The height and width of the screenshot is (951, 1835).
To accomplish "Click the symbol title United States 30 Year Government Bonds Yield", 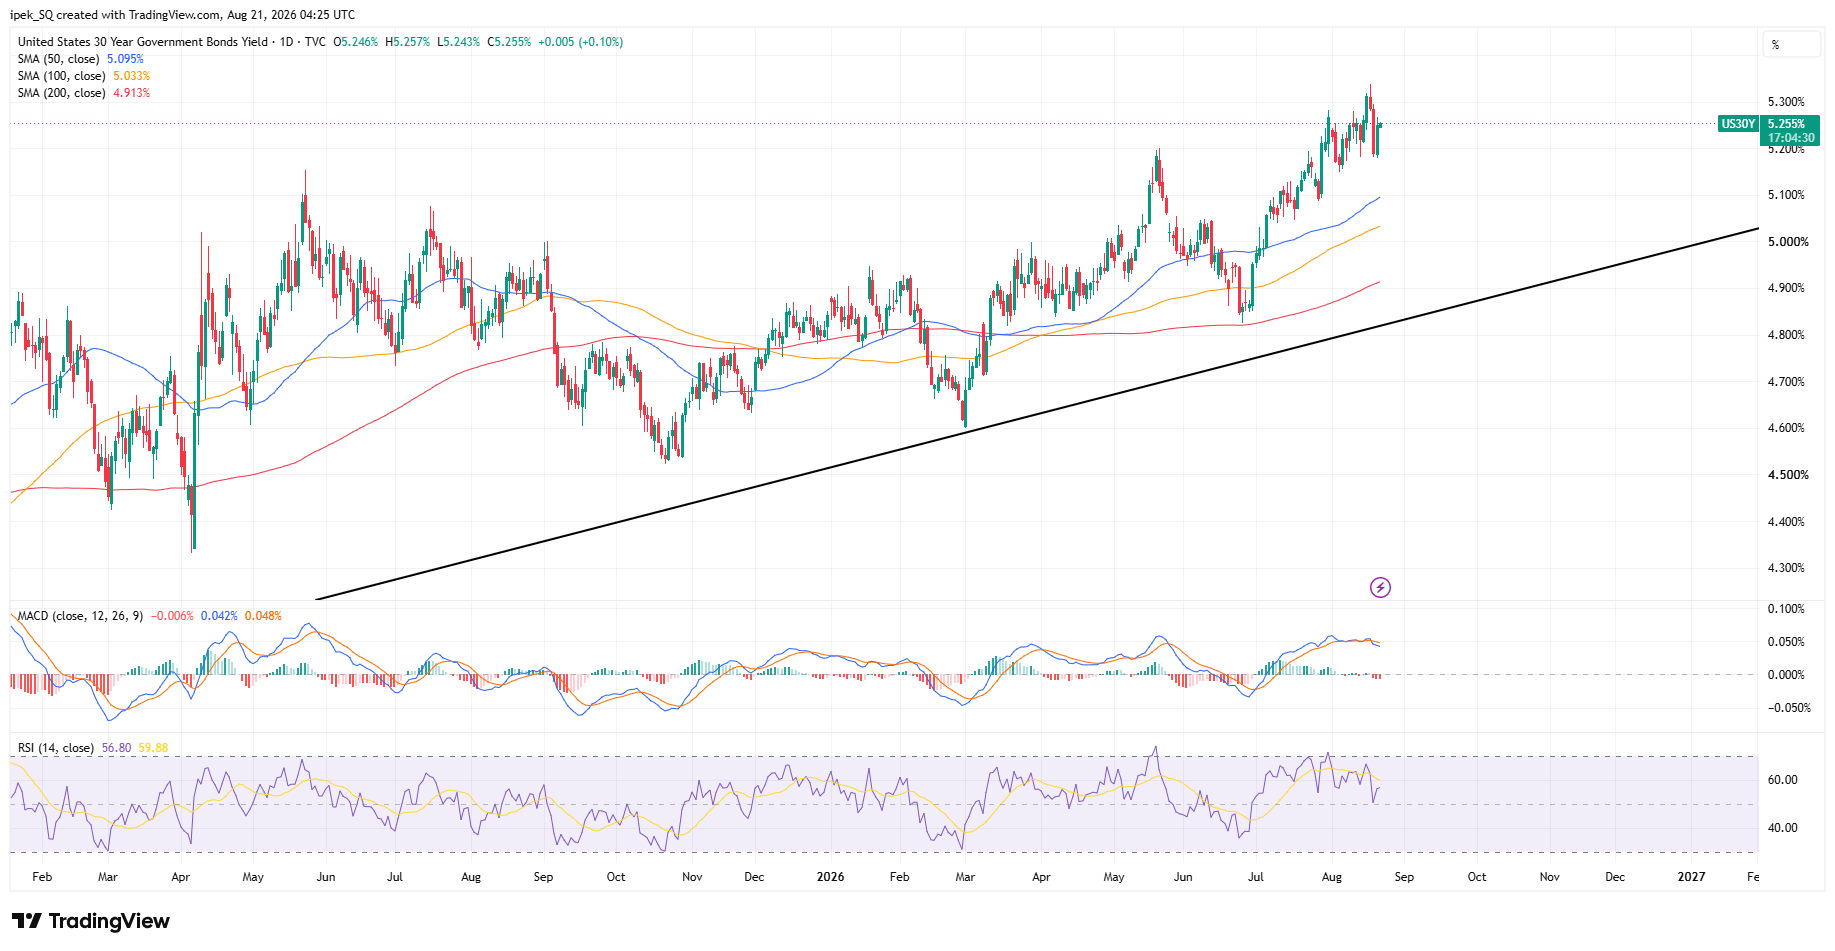I will 143,42.
